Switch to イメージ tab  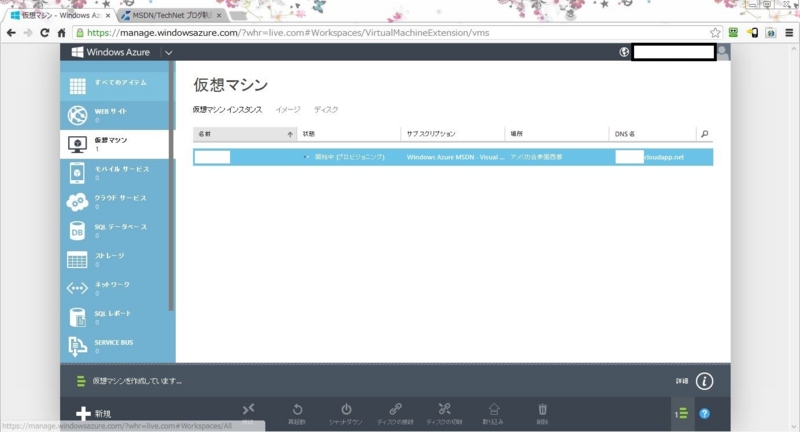click(288, 110)
